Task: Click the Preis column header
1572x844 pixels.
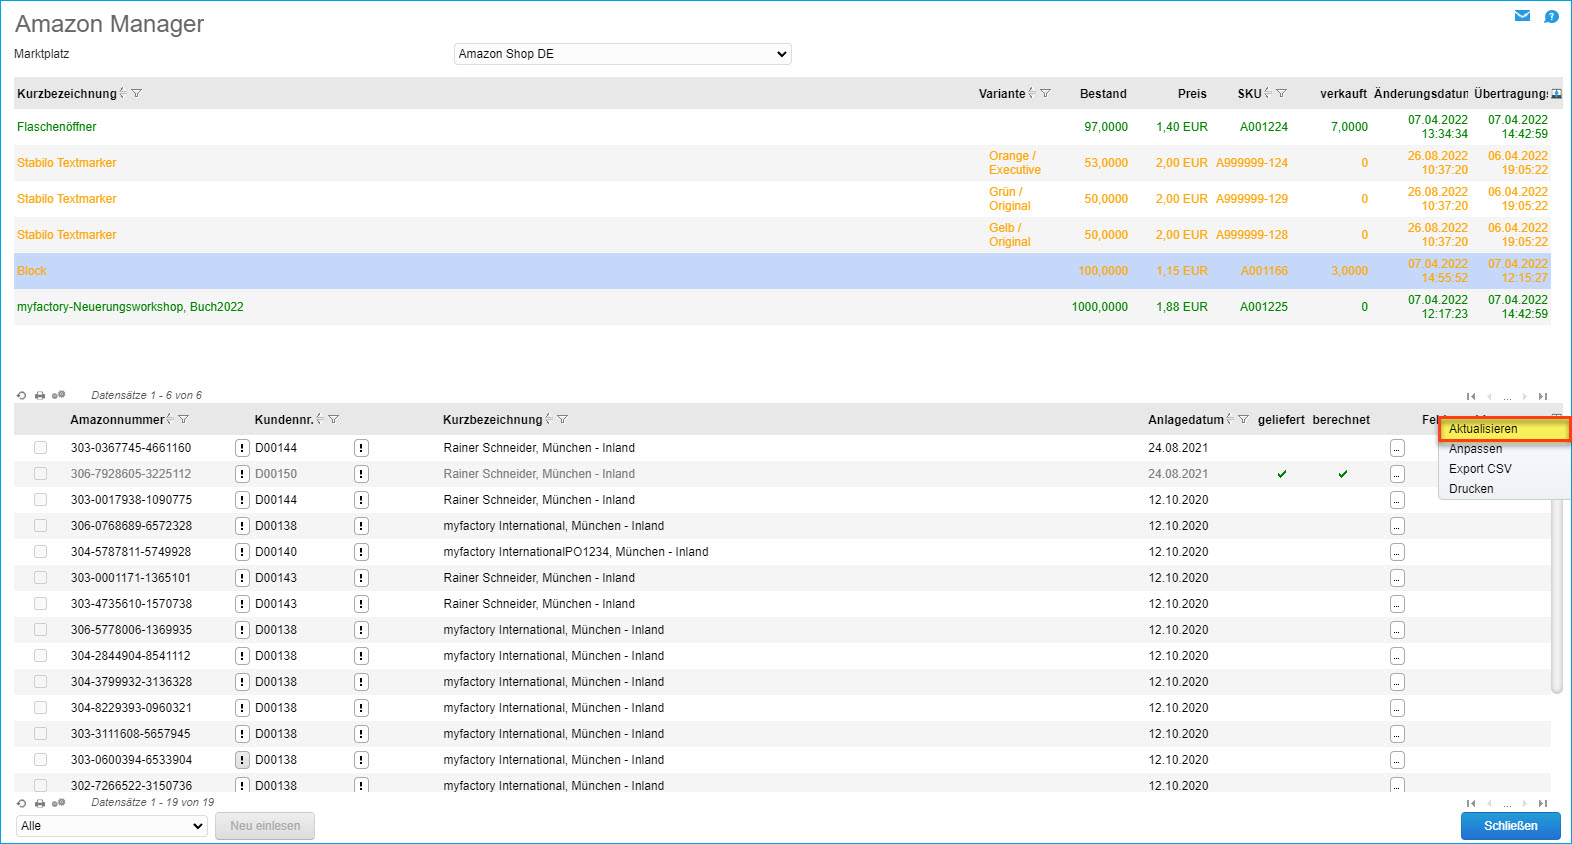Action: [1192, 94]
